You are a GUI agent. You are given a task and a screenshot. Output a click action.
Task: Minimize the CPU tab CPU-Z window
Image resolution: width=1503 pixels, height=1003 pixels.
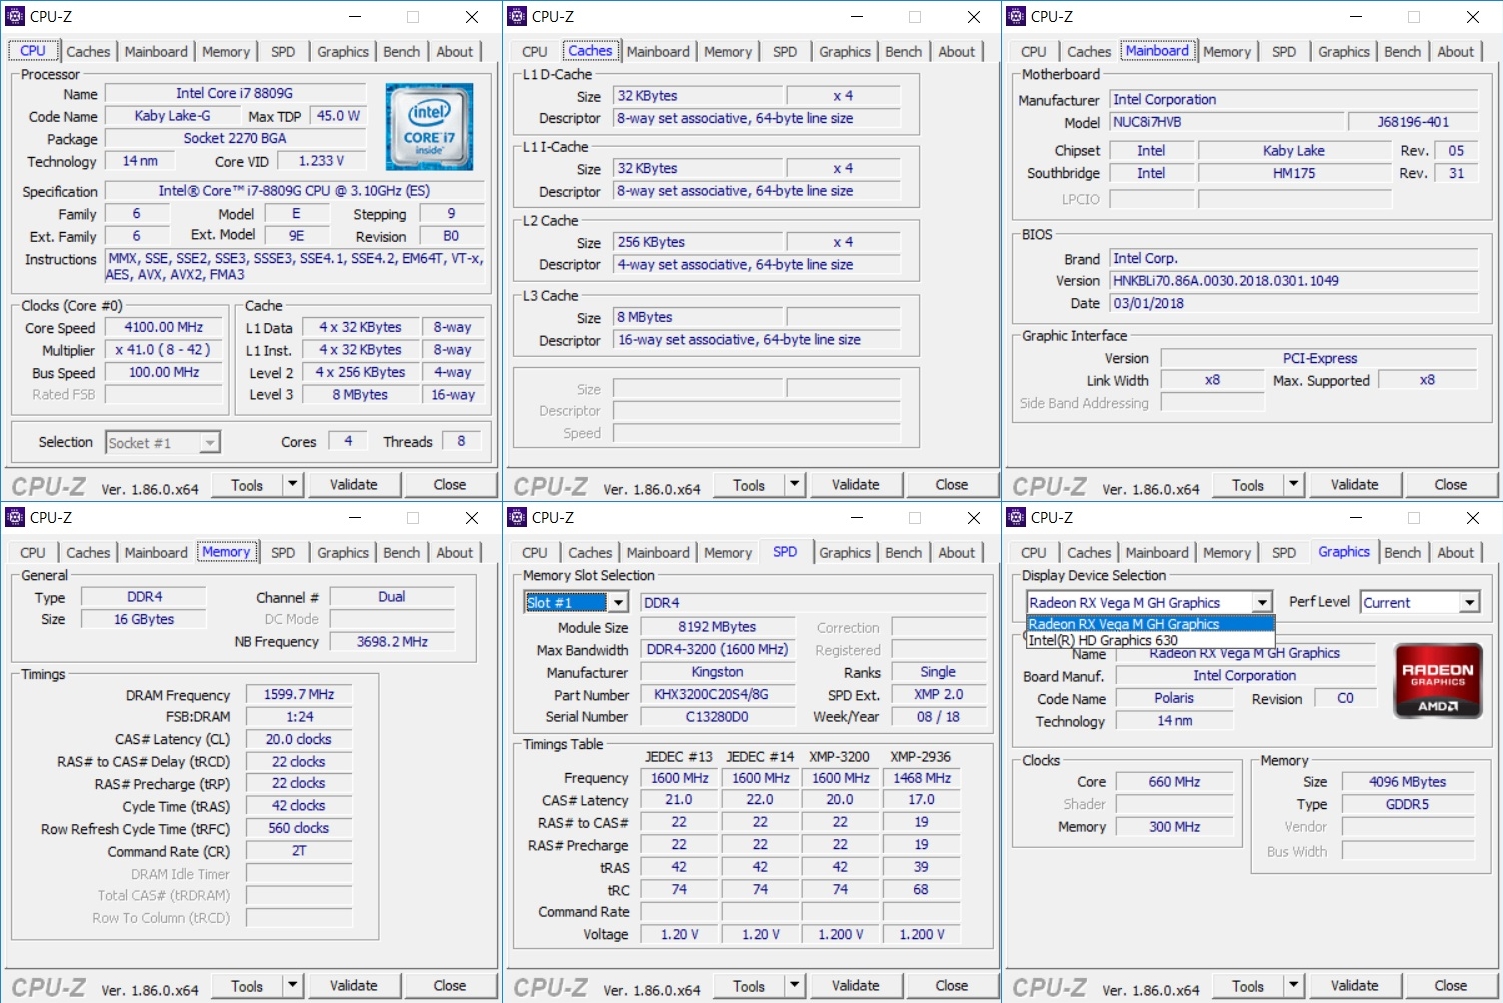(x=356, y=16)
